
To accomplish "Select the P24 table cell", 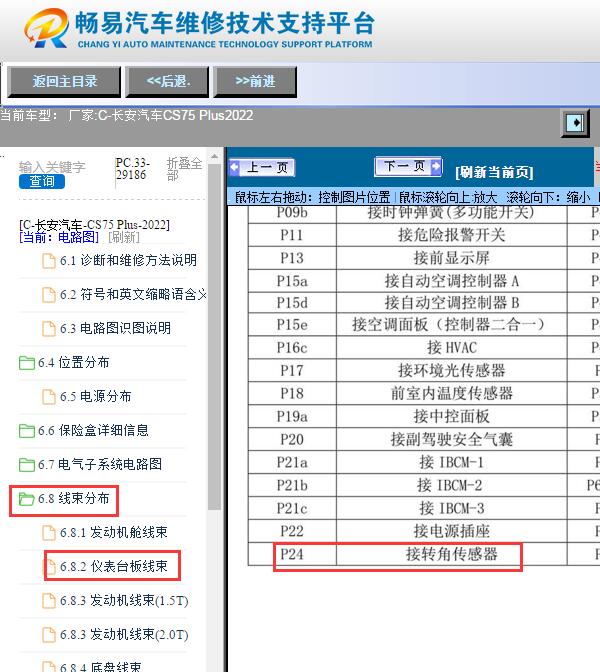I will (292, 554).
